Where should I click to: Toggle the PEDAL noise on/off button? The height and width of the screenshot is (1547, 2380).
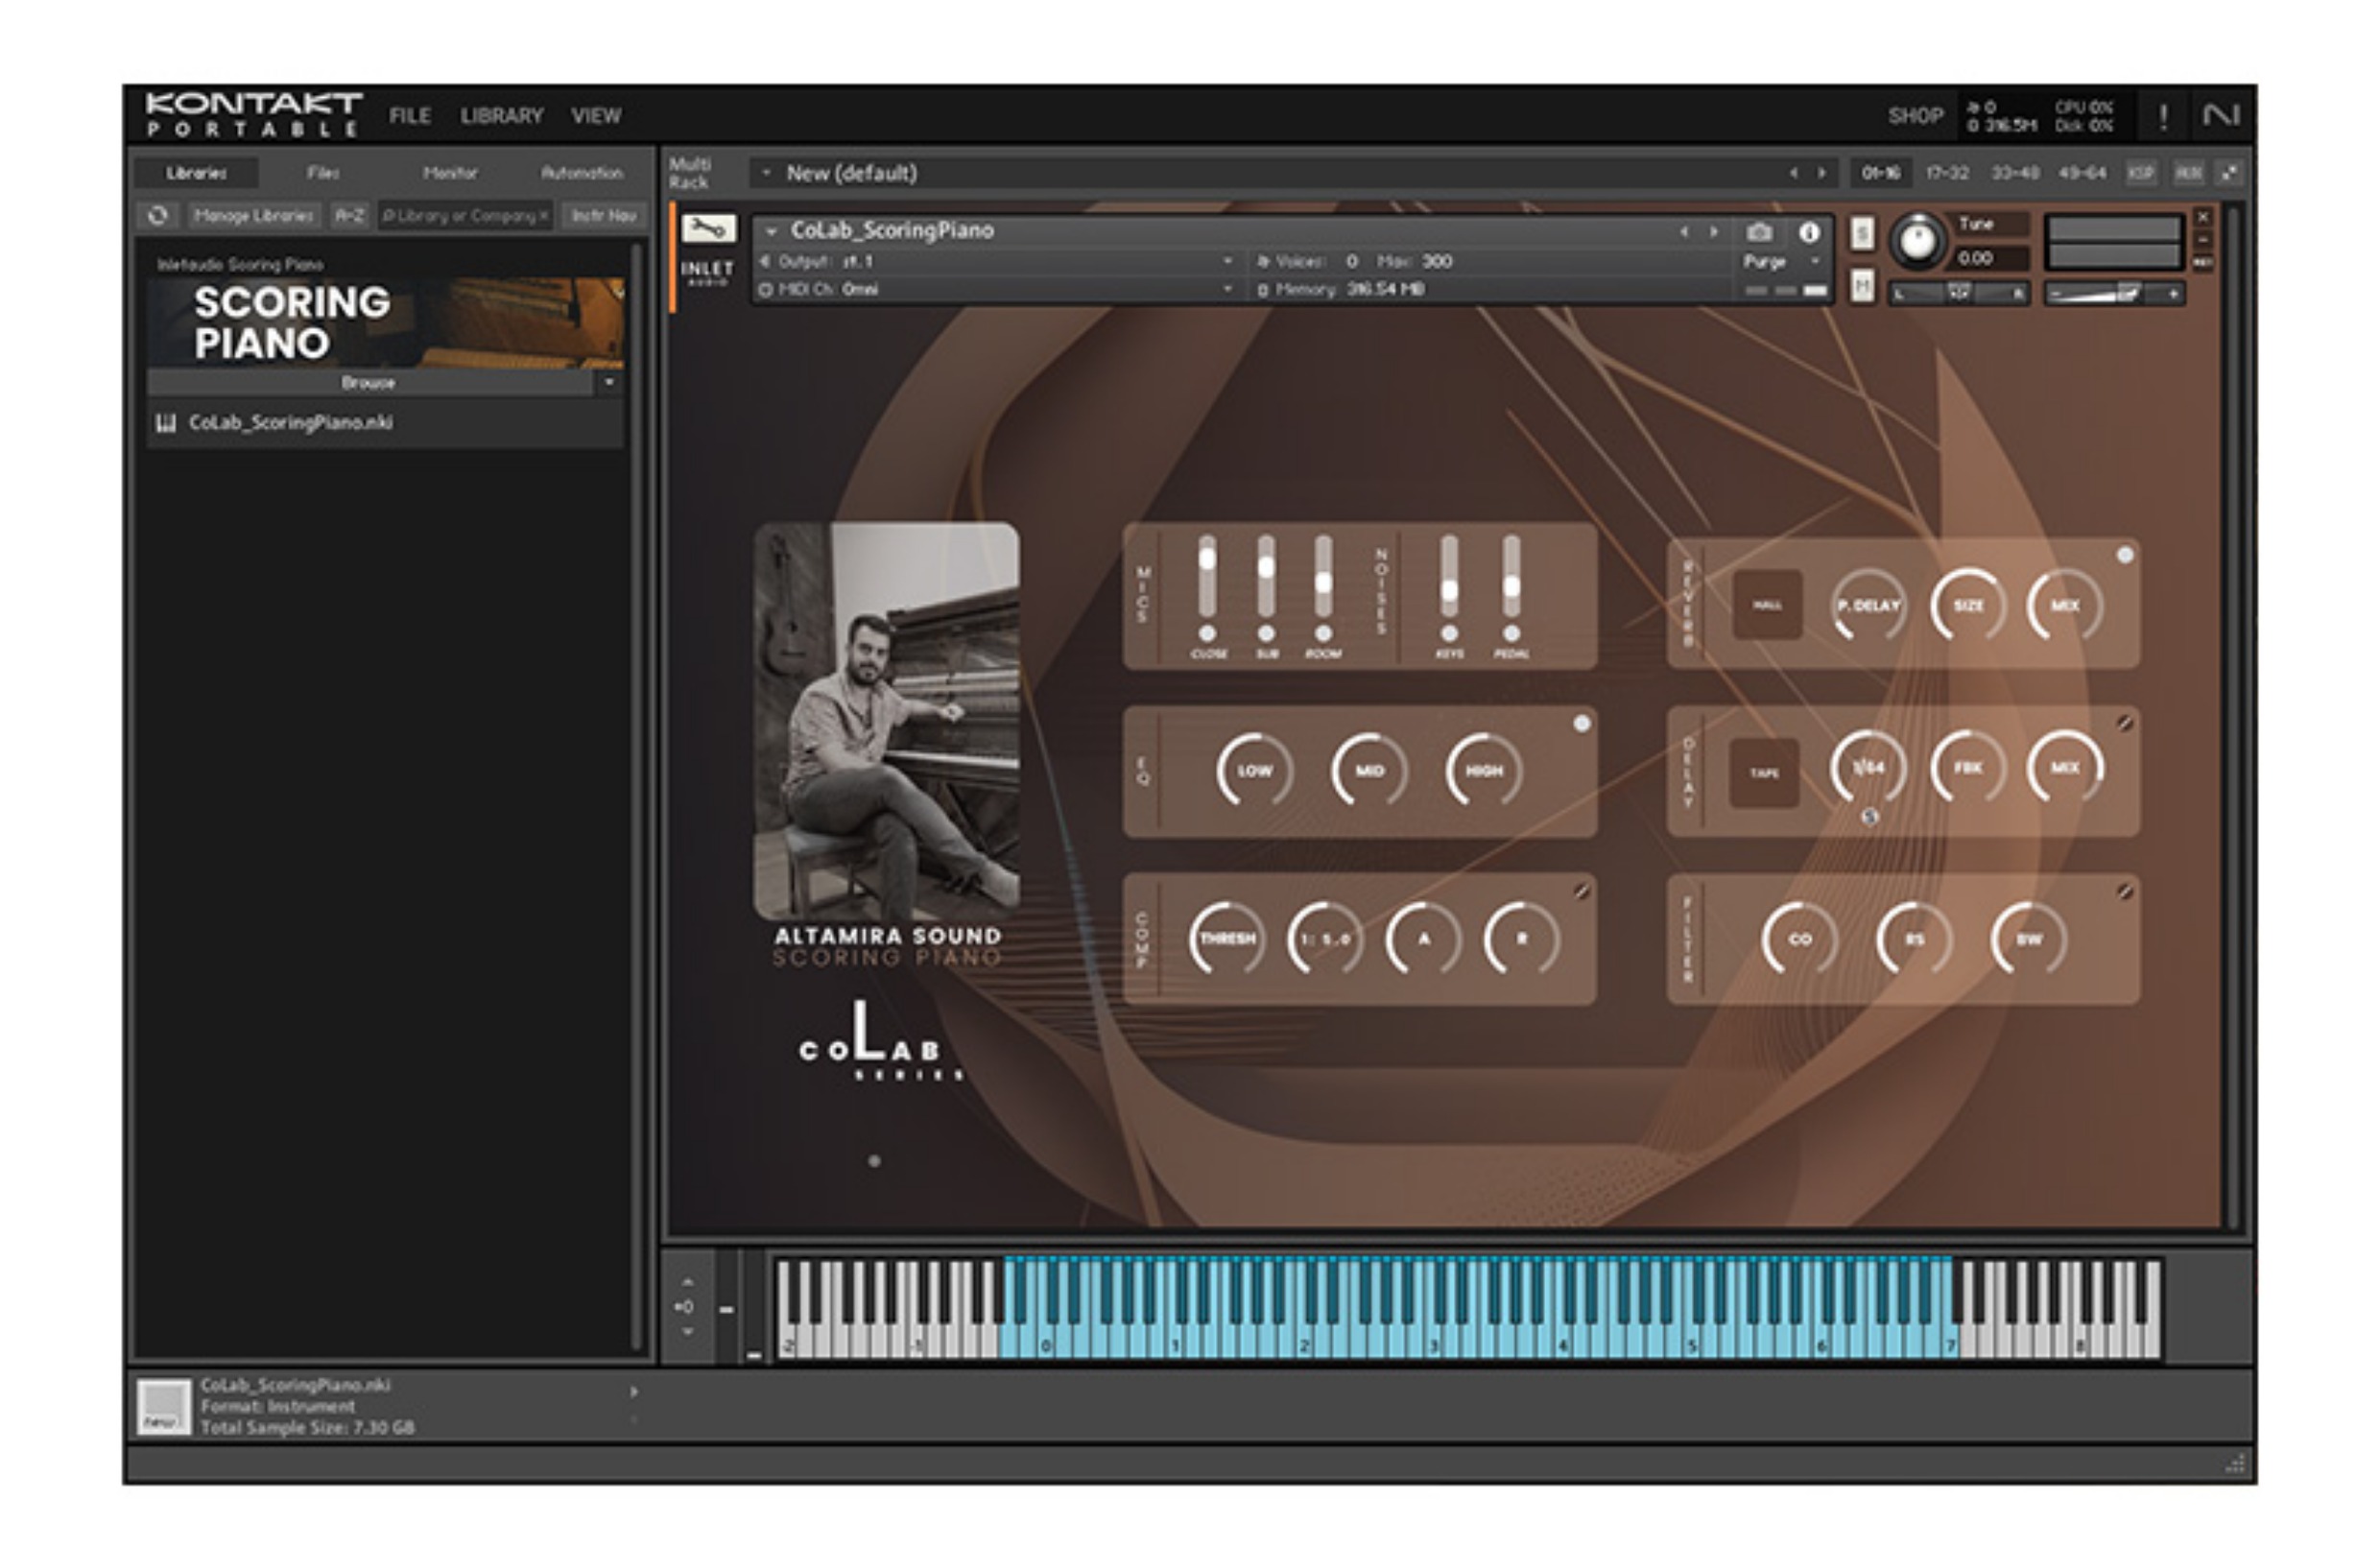point(1511,633)
